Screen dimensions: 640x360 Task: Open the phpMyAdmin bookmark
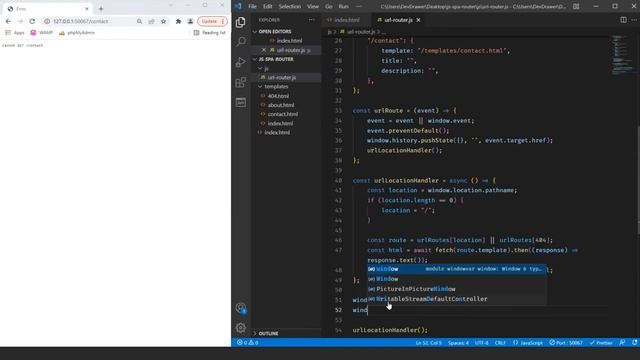click(x=77, y=33)
